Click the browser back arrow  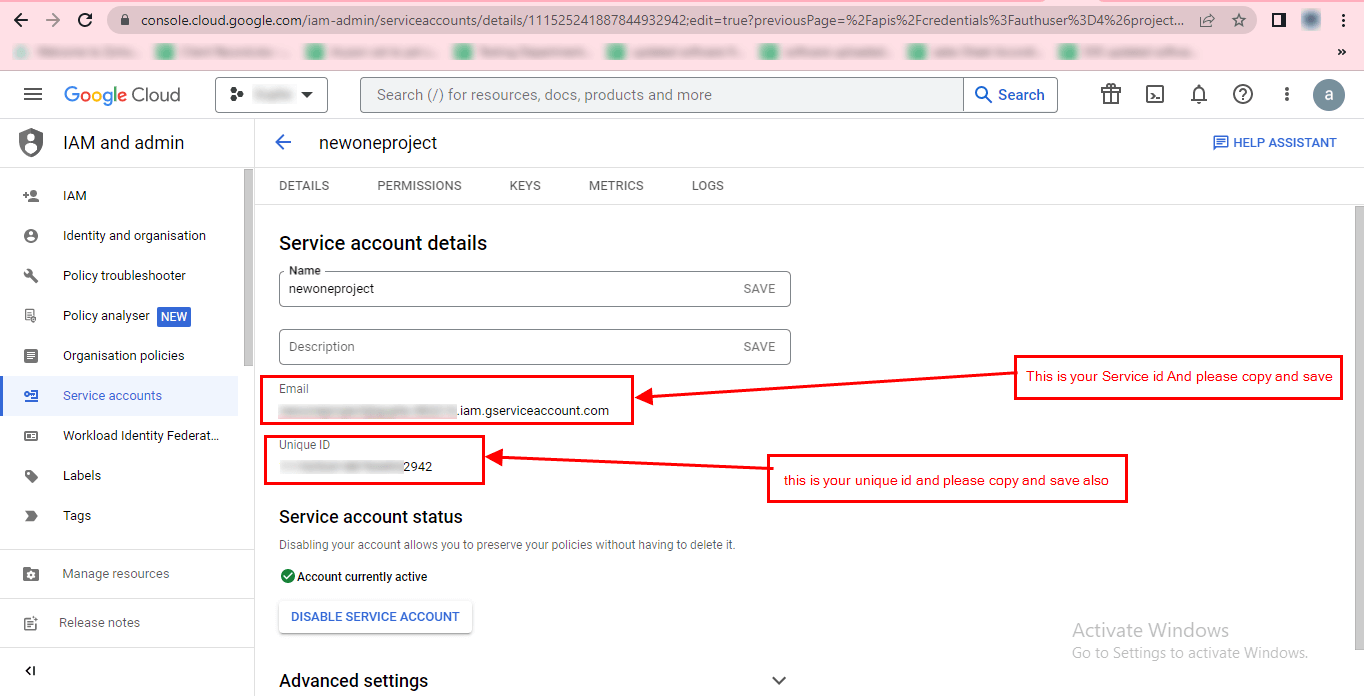pos(21,20)
